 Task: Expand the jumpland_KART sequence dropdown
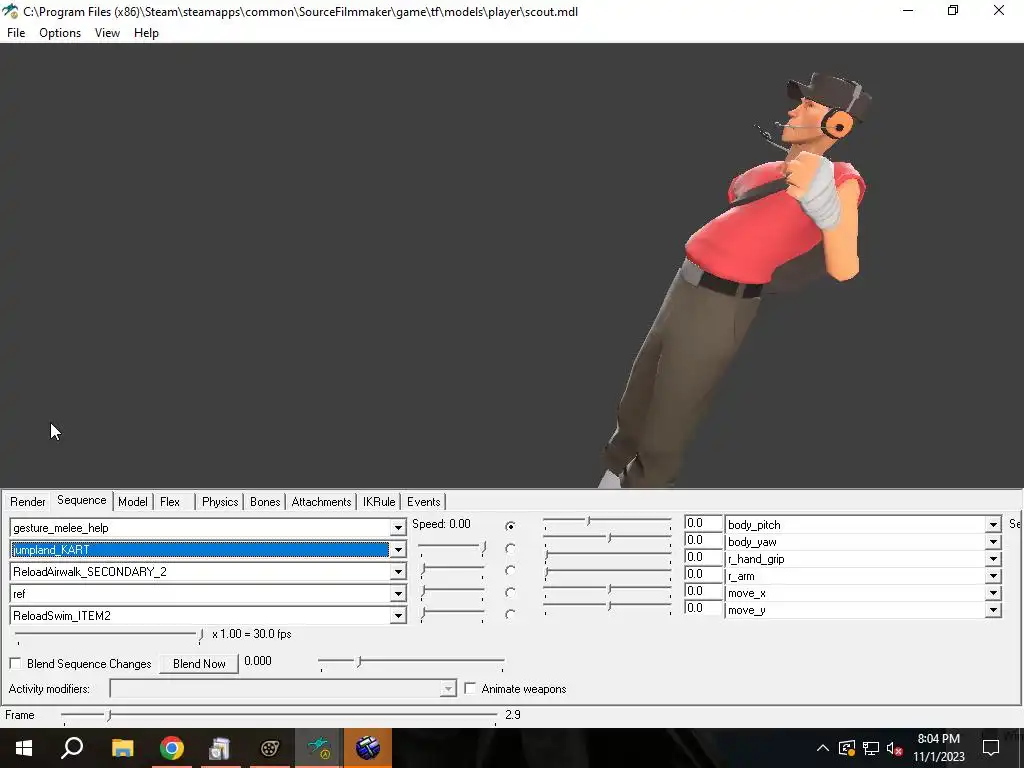tap(398, 550)
